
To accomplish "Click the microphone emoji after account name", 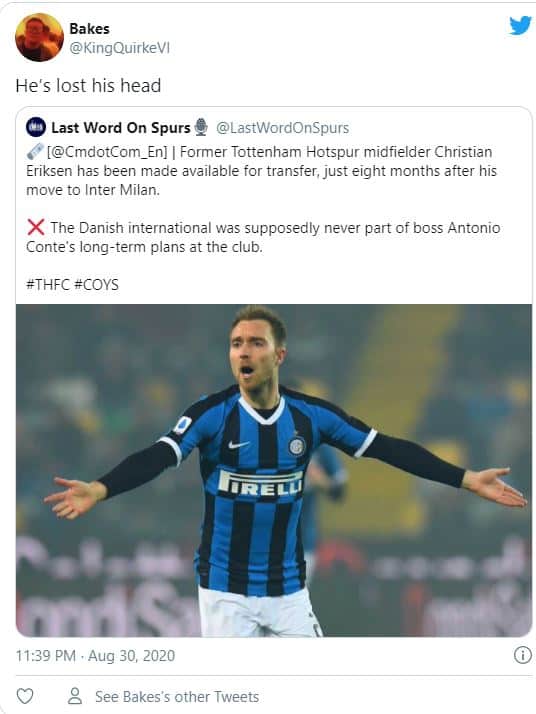I will [201, 128].
